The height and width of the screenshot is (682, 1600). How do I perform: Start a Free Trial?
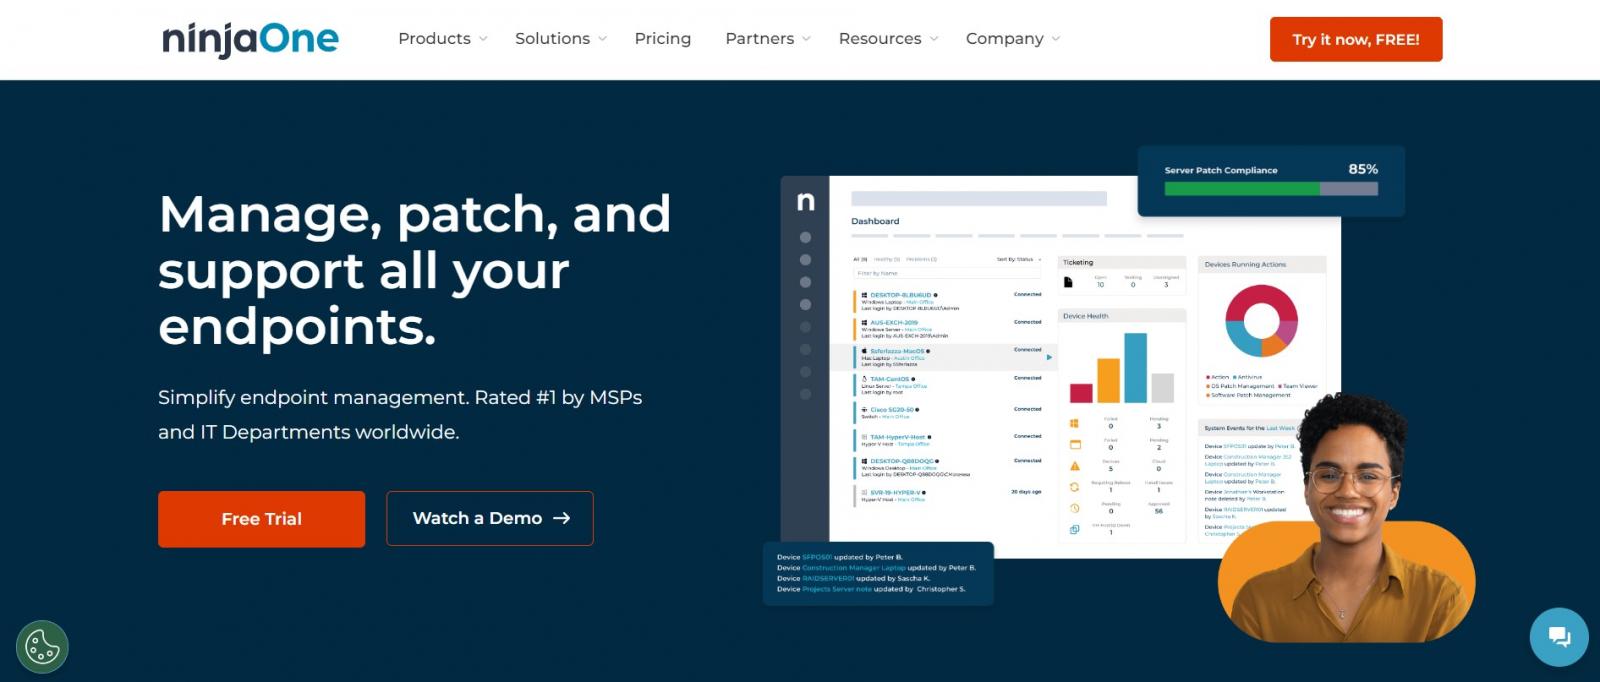tap(261, 519)
